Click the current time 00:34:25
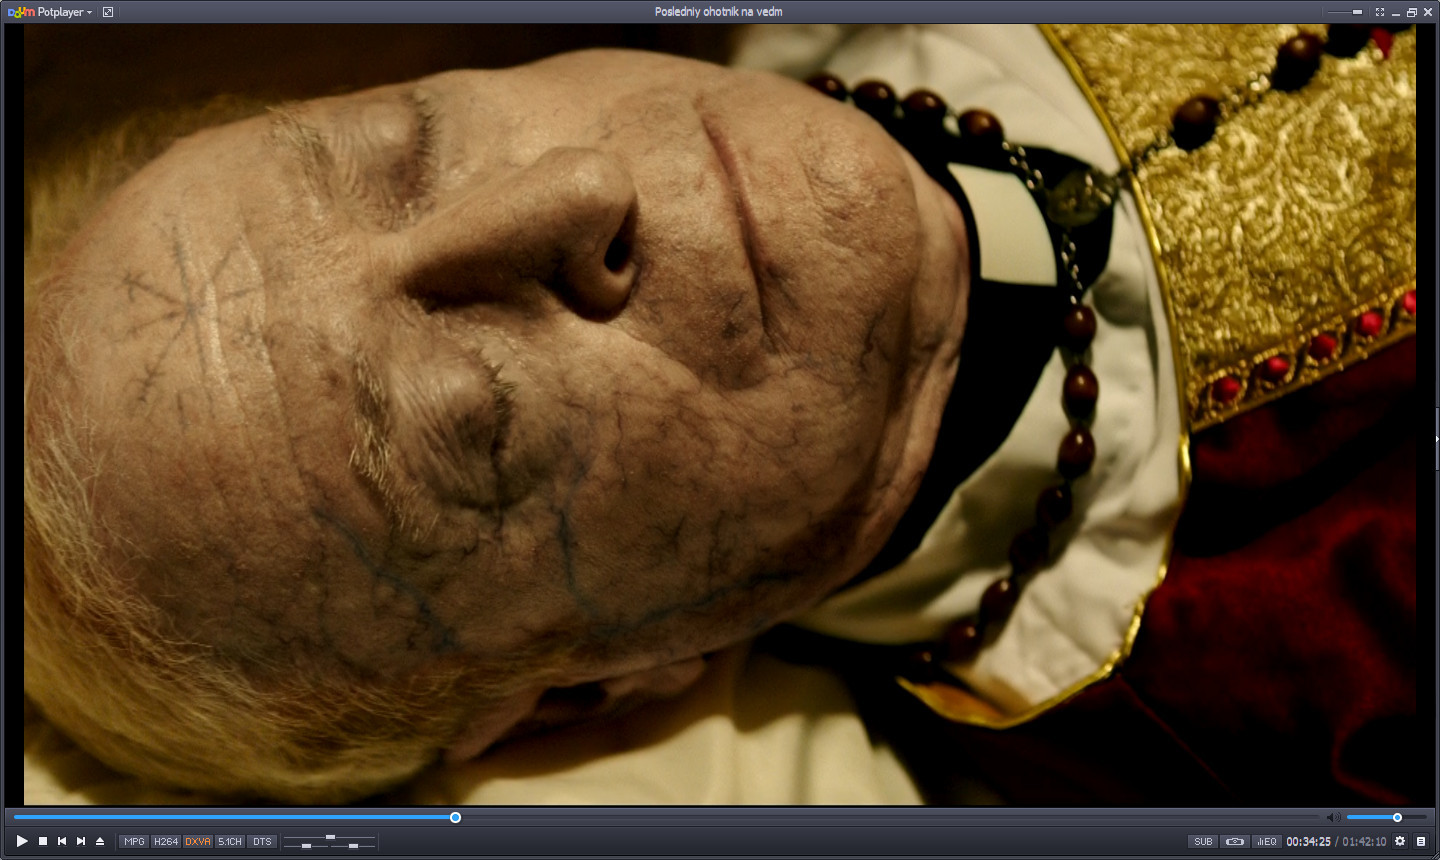The width and height of the screenshot is (1440, 860). [1308, 842]
